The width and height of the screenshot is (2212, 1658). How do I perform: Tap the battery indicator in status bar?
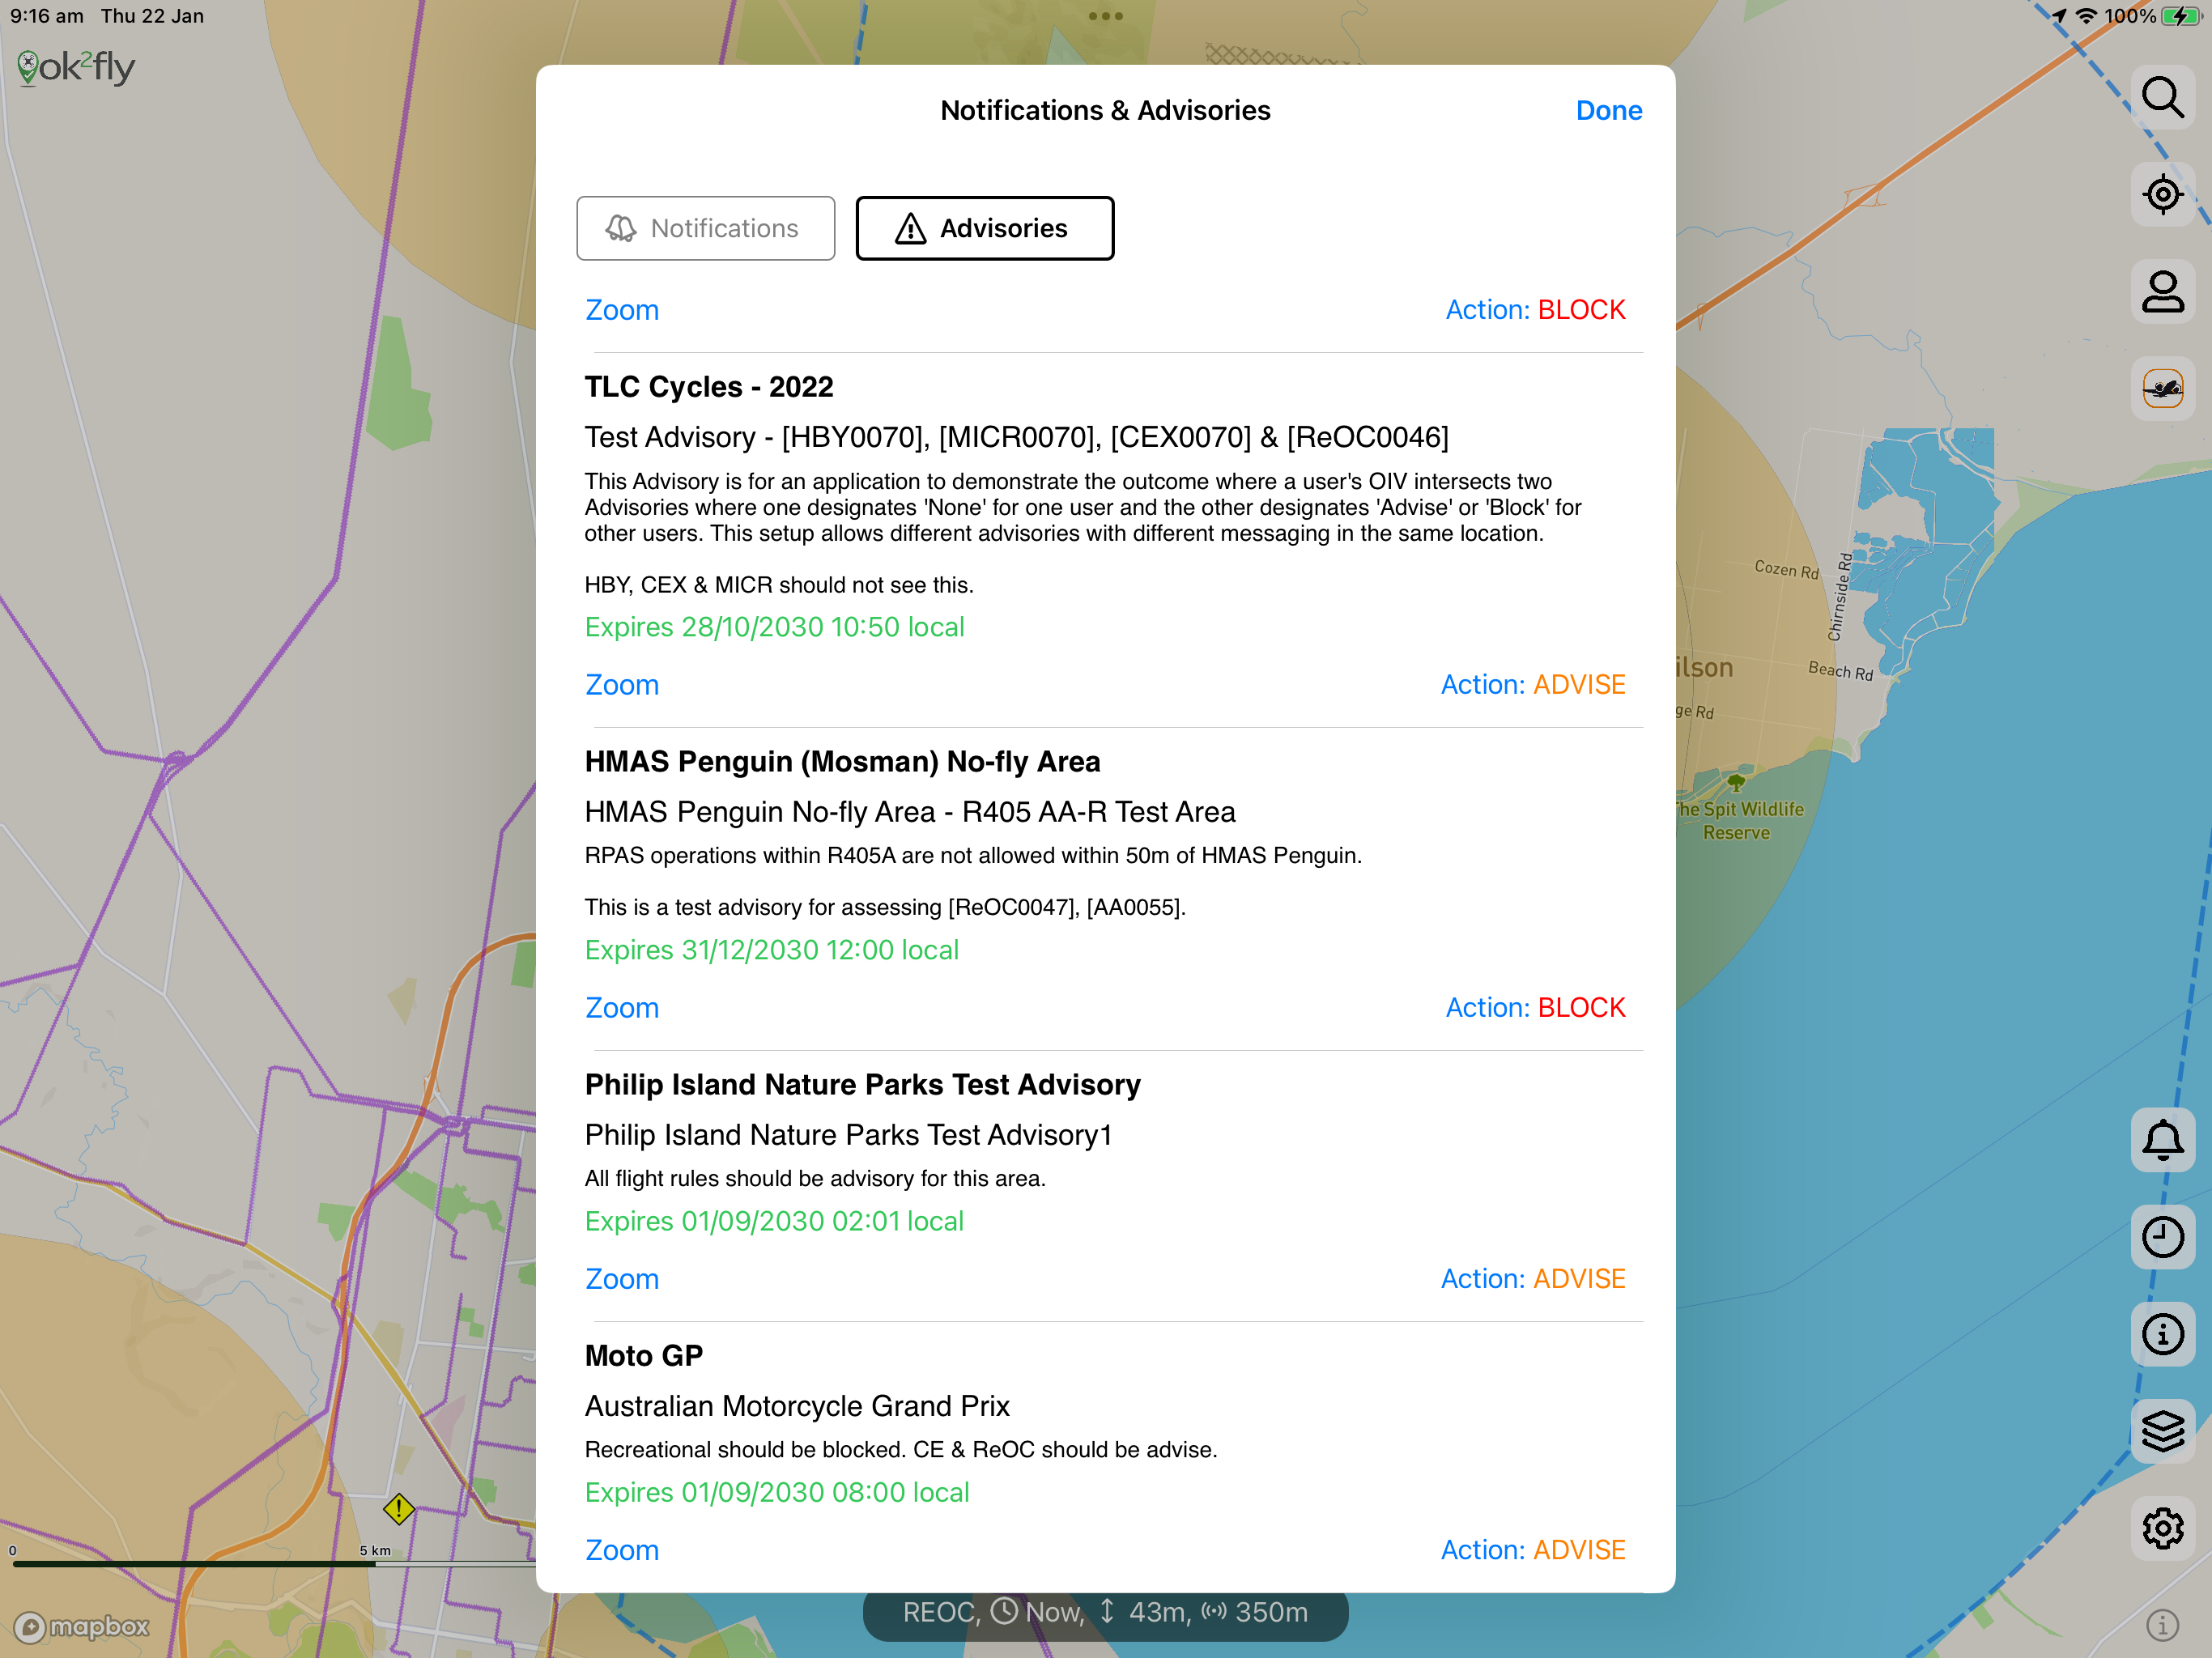click(2181, 16)
